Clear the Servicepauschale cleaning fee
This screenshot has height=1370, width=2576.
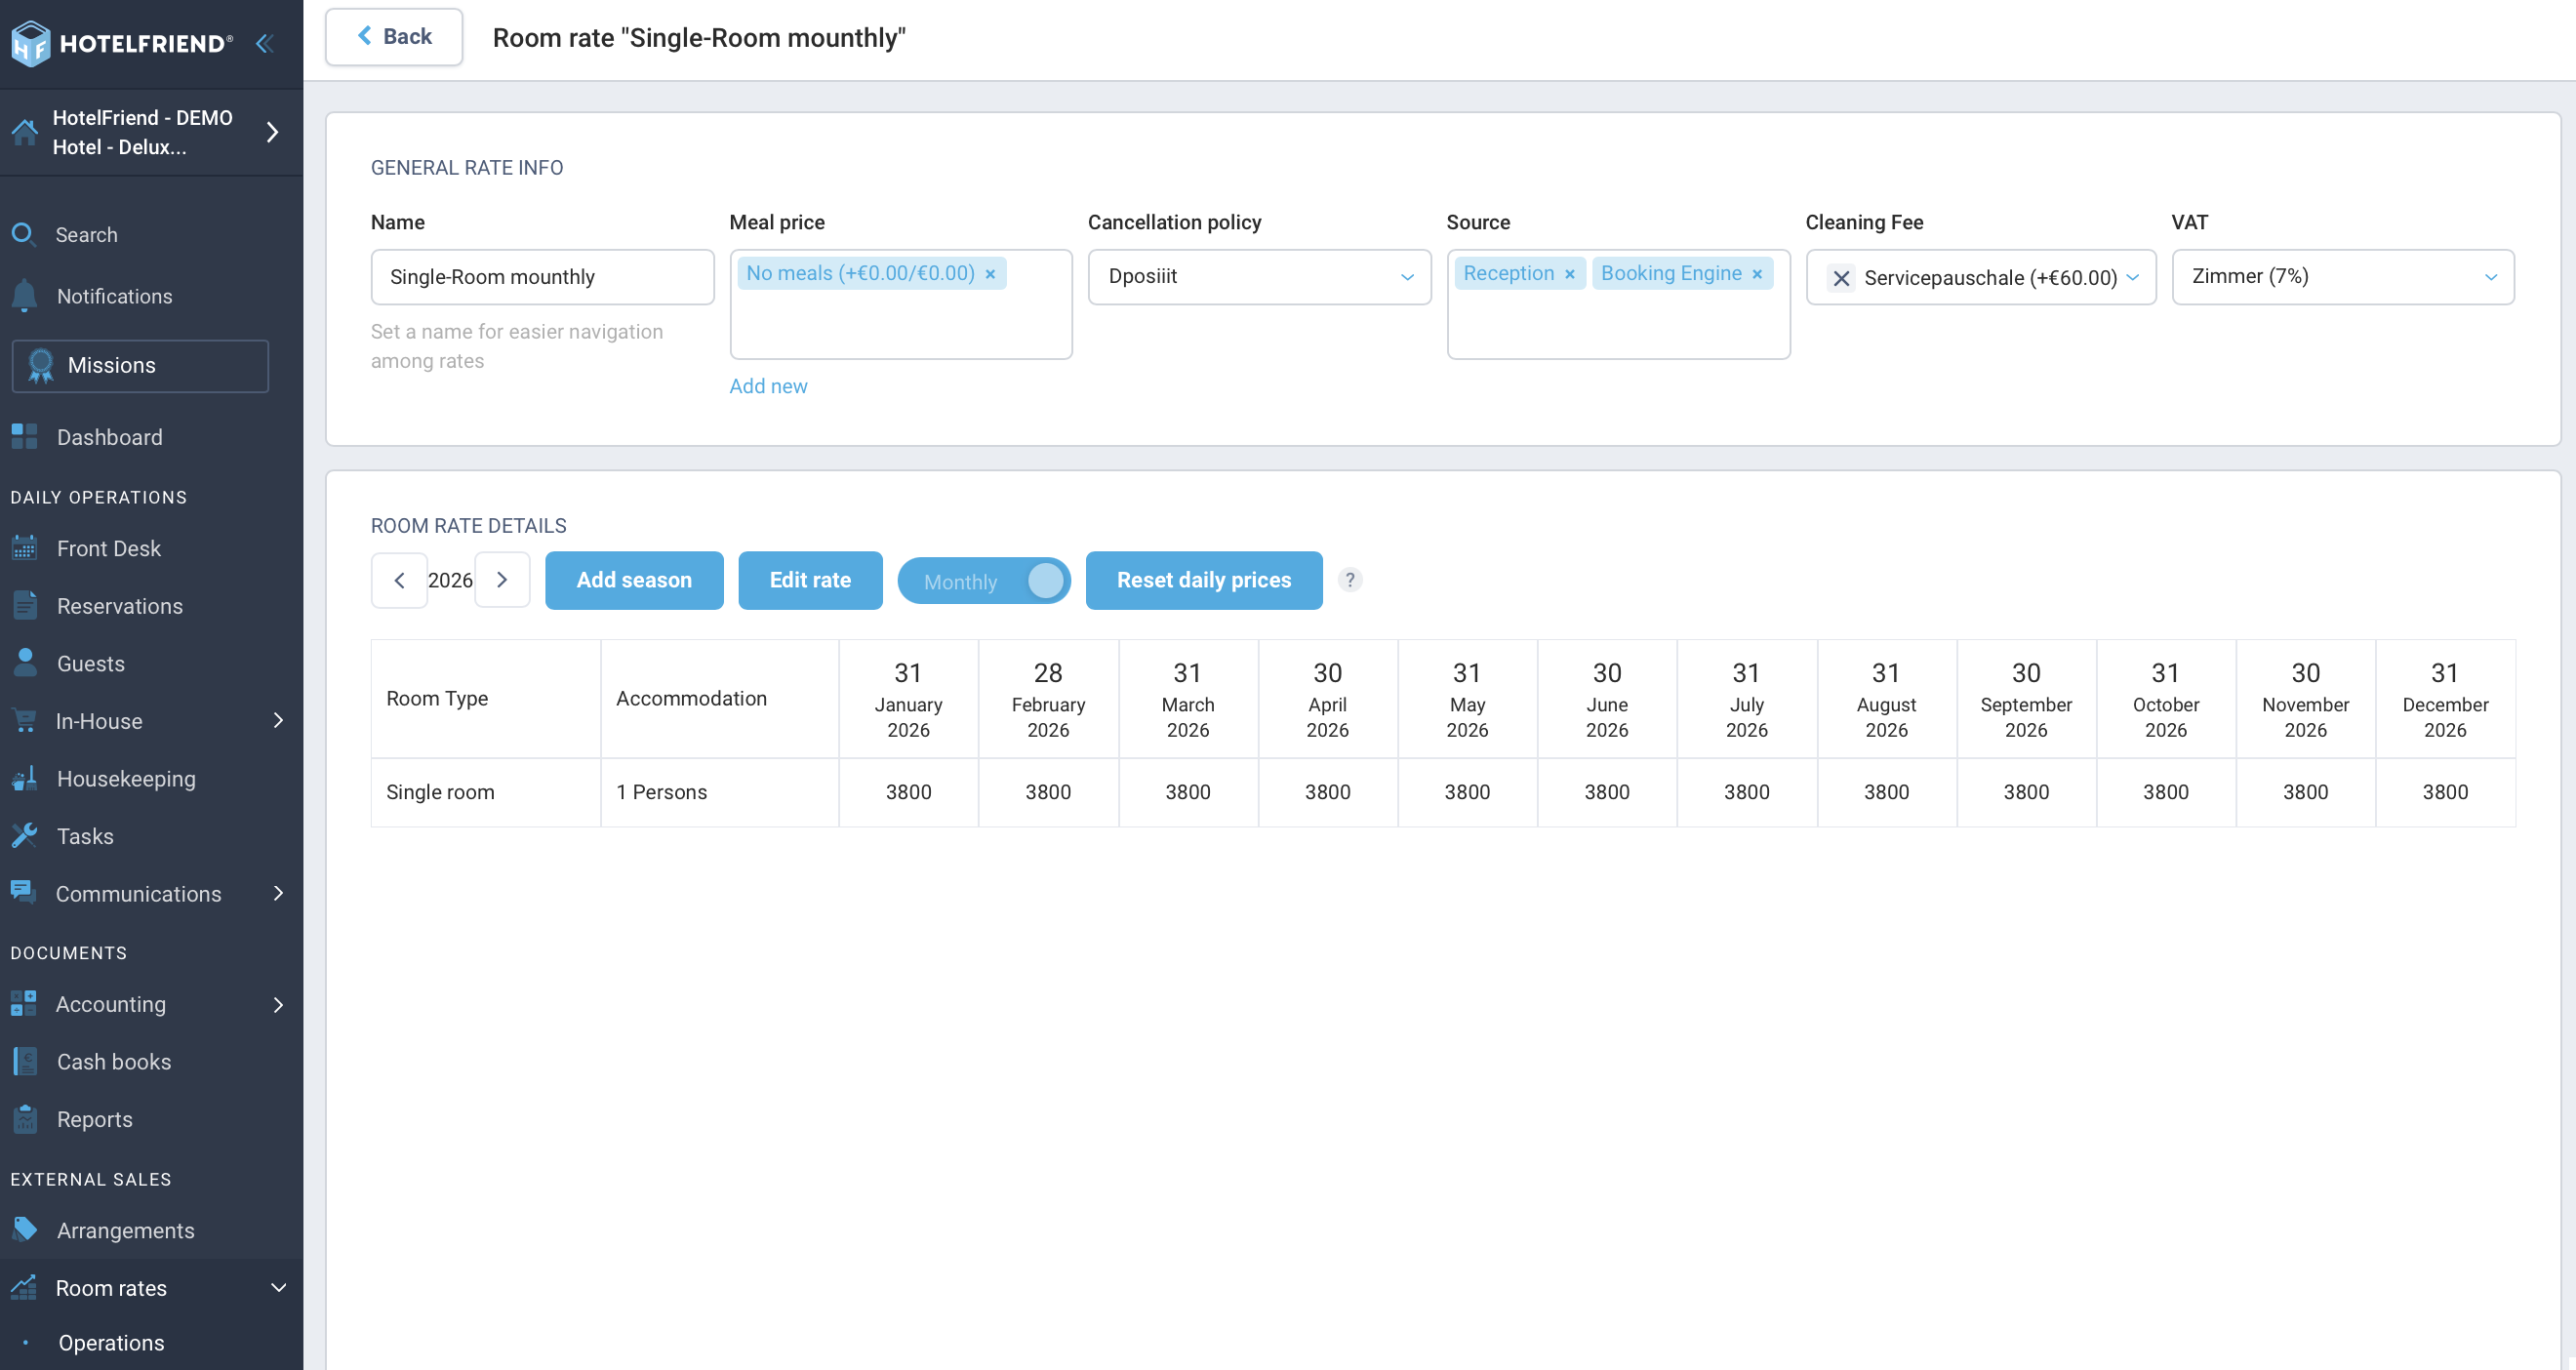click(x=1841, y=278)
